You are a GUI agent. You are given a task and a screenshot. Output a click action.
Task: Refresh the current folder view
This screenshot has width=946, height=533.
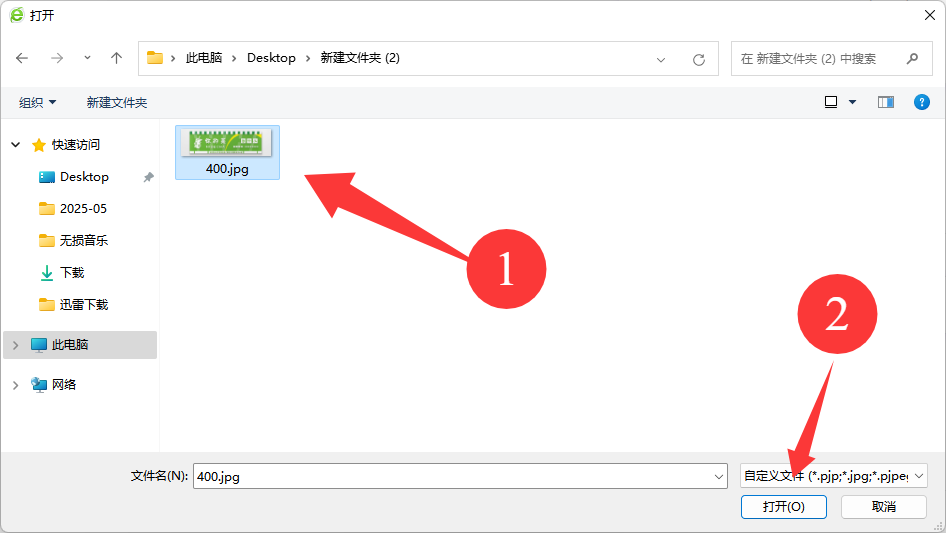[699, 59]
